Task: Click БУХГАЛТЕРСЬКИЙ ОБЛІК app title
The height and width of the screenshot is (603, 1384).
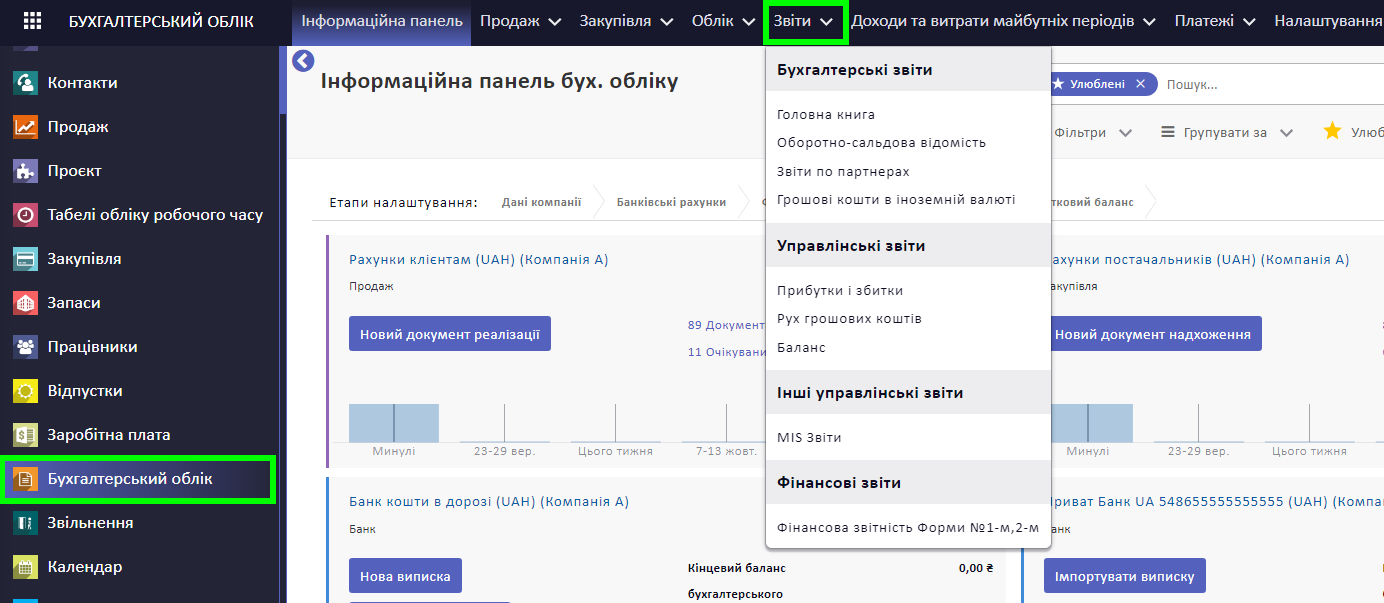Action: coord(161,21)
